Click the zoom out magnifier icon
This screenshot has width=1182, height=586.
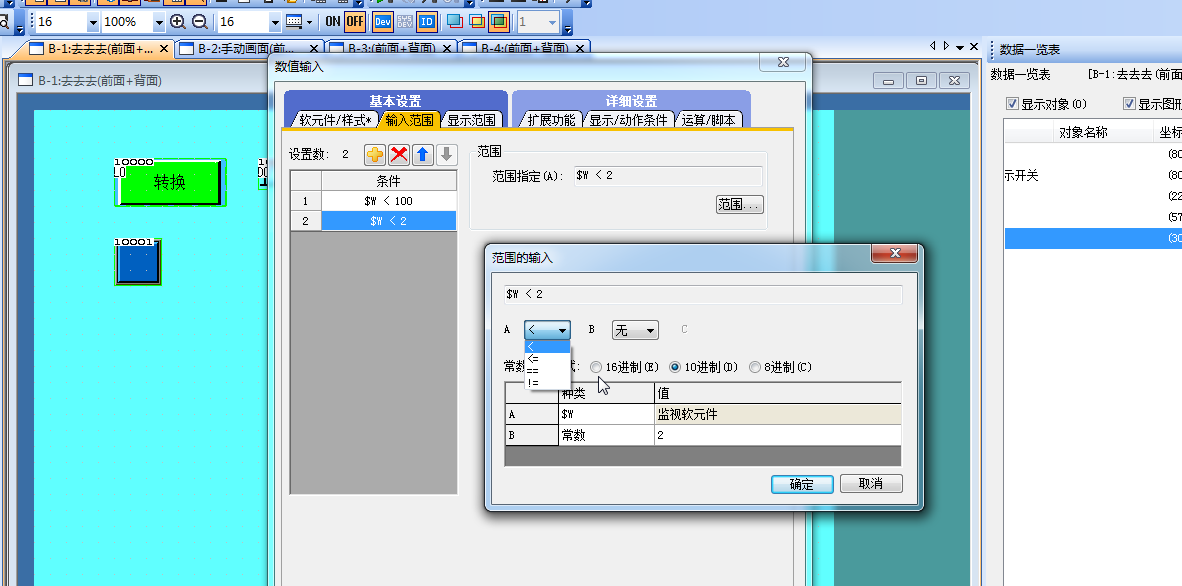tap(200, 21)
